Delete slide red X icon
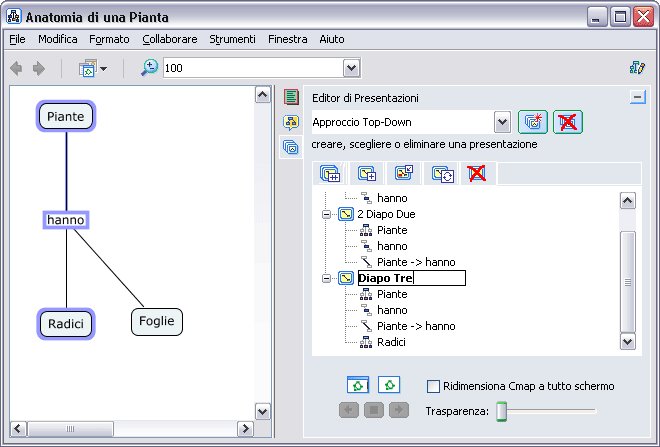The height and width of the screenshot is (447, 660). [x=476, y=173]
